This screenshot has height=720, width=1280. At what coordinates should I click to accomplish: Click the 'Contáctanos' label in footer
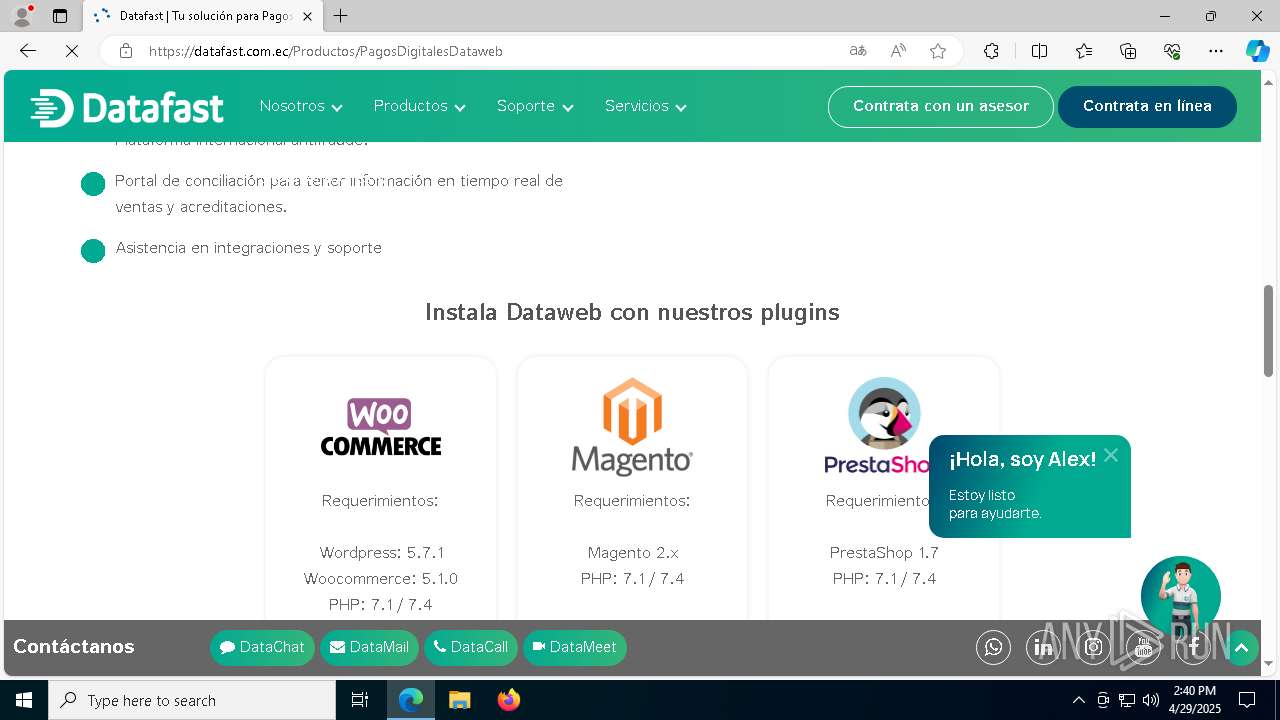(x=74, y=647)
